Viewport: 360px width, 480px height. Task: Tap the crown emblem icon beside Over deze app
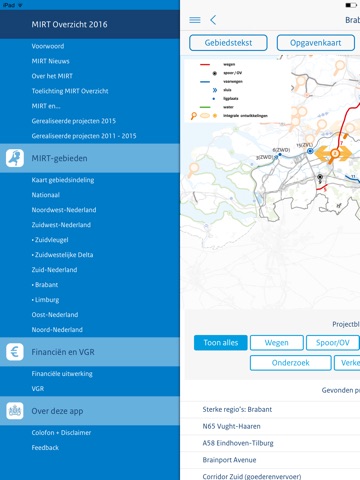[x=15, y=411]
